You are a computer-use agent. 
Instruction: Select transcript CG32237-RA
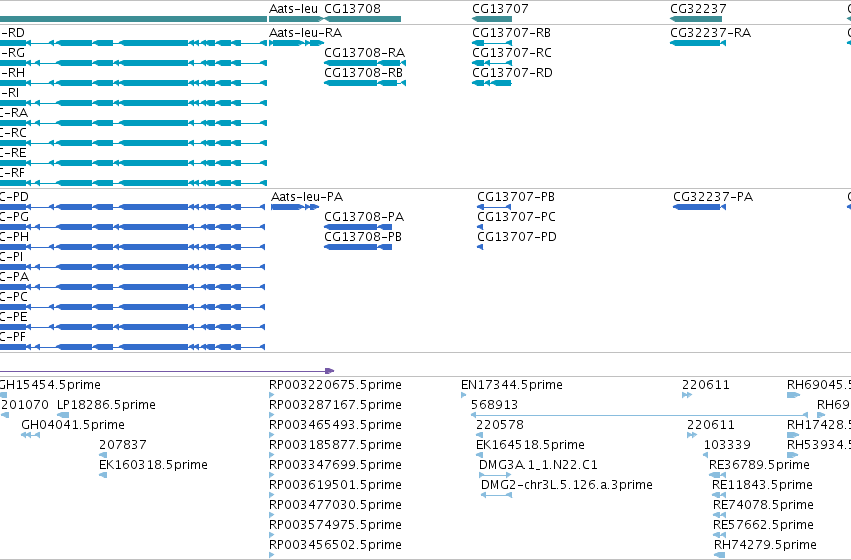pos(698,43)
